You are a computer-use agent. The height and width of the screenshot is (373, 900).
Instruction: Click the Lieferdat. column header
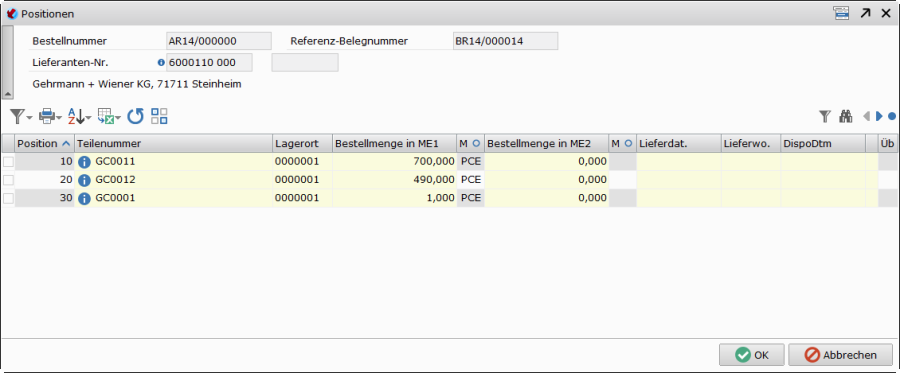(x=678, y=143)
